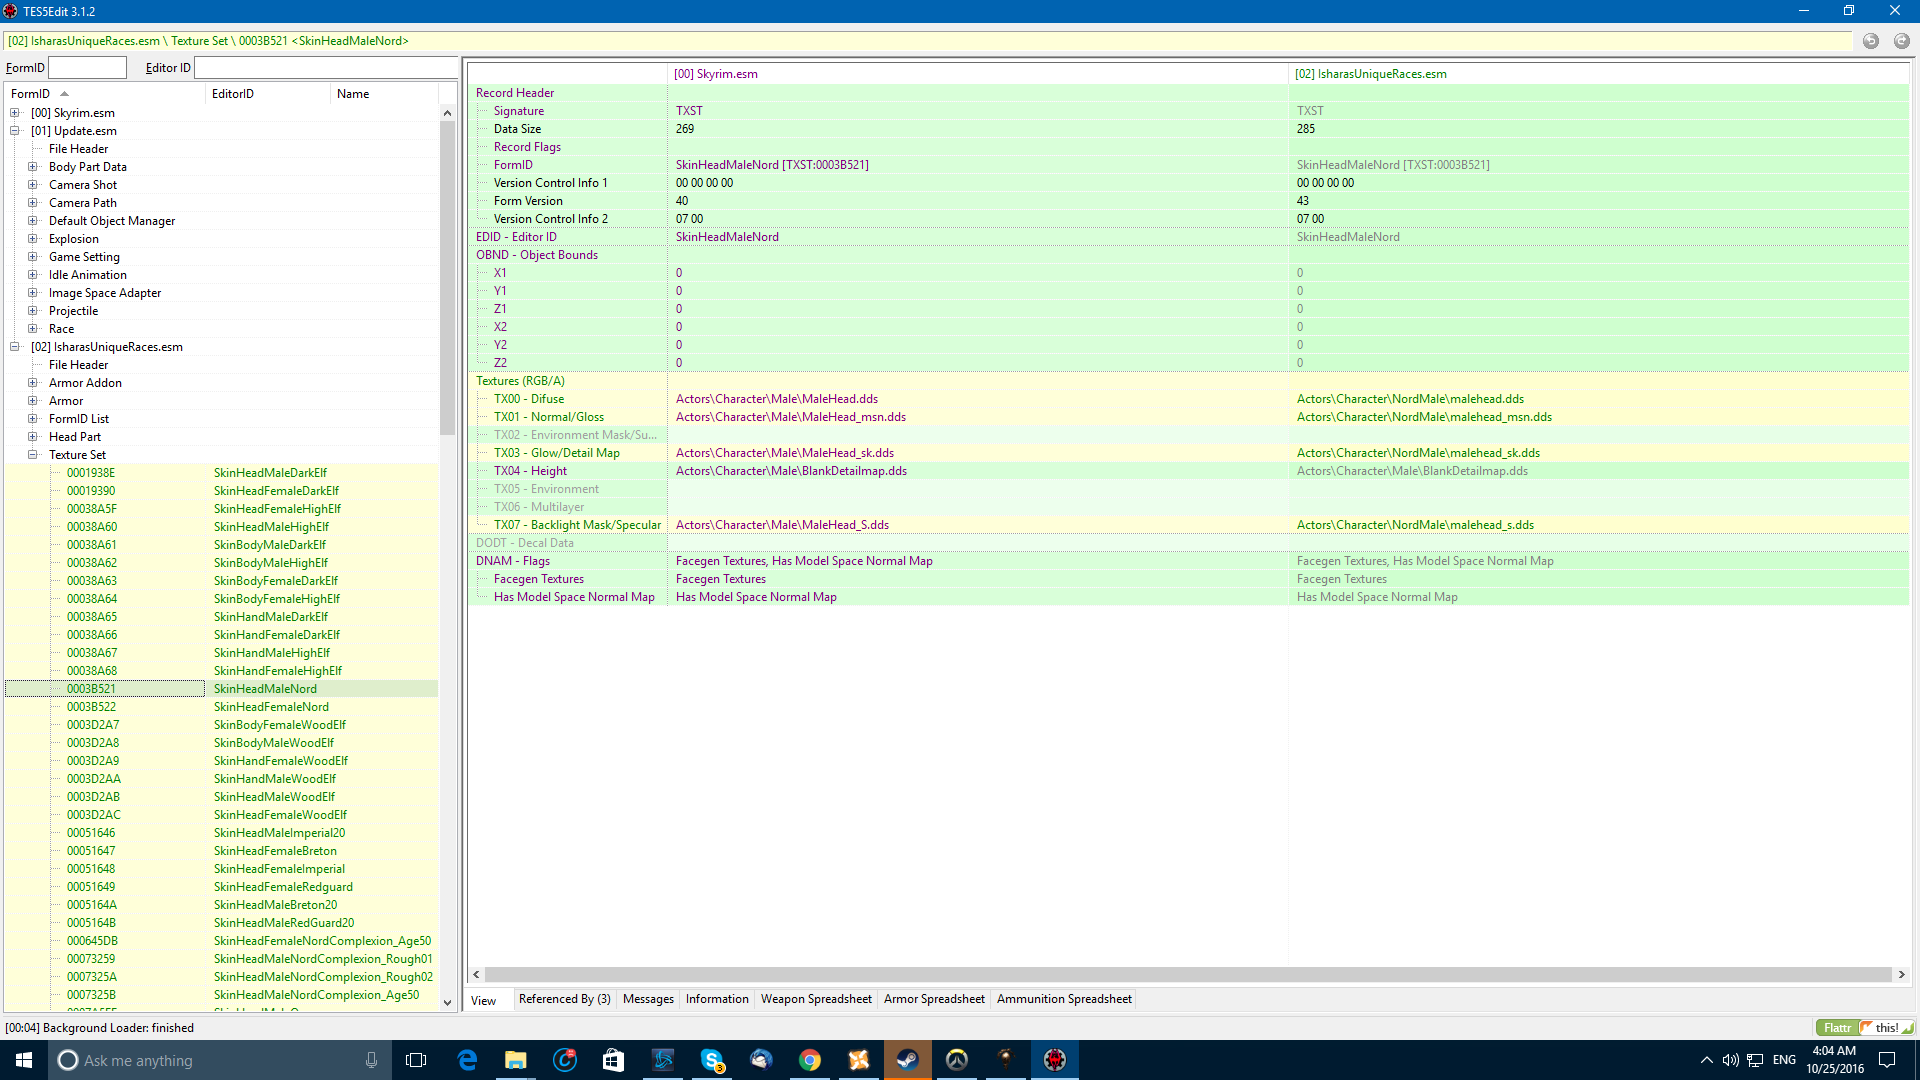Expand the Armor Addon tree node
The height and width of the screenshot is (1080, 1920).
click(x=33, y=383)
